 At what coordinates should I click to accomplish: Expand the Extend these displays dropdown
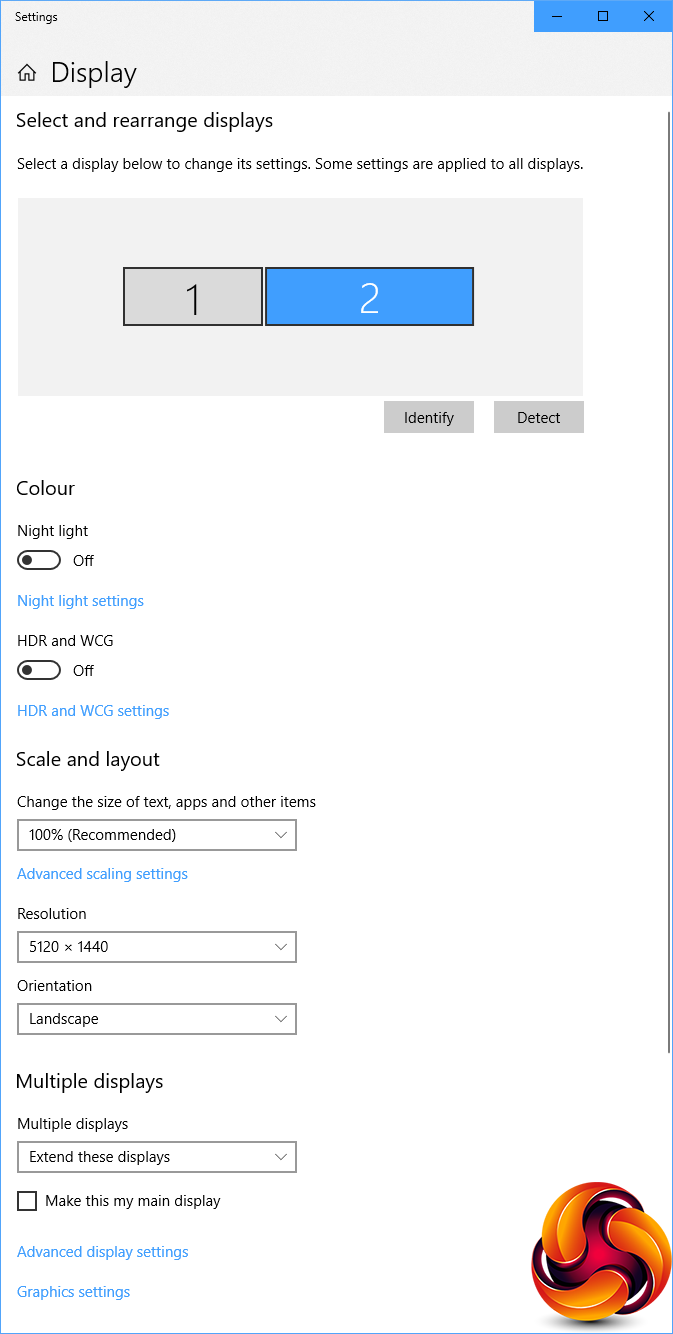(157, 1157)
